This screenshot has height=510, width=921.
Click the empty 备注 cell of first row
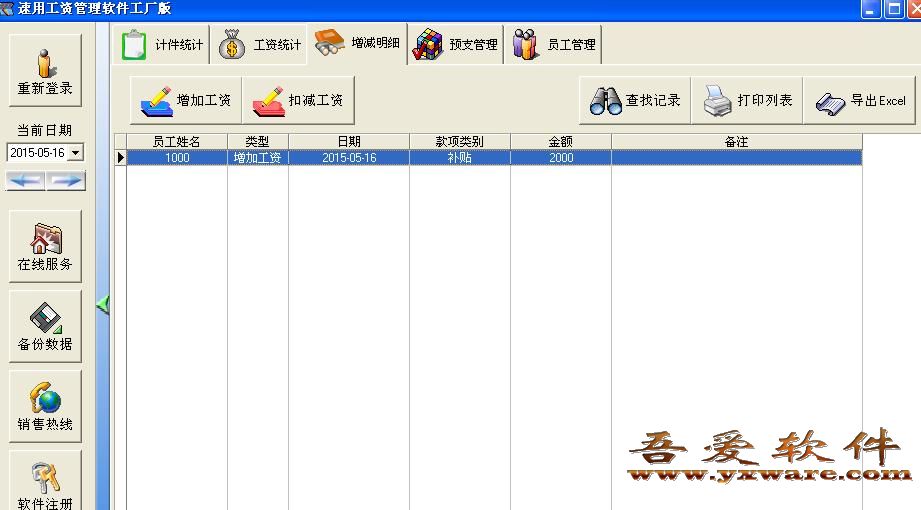click(x=737, y=157)
